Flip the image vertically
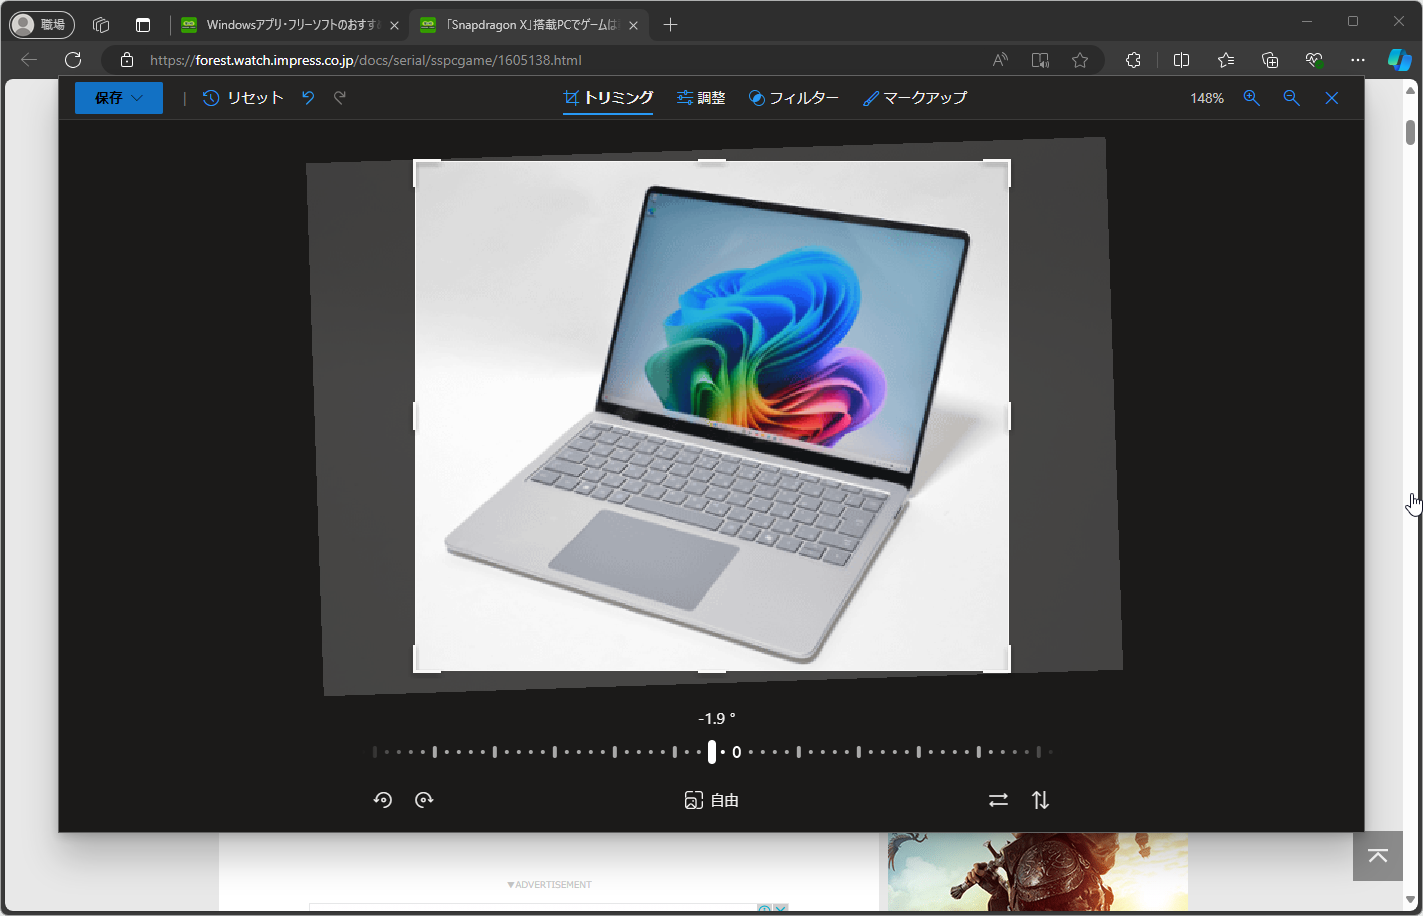 pyautogui.click(x=1041, y=800)
